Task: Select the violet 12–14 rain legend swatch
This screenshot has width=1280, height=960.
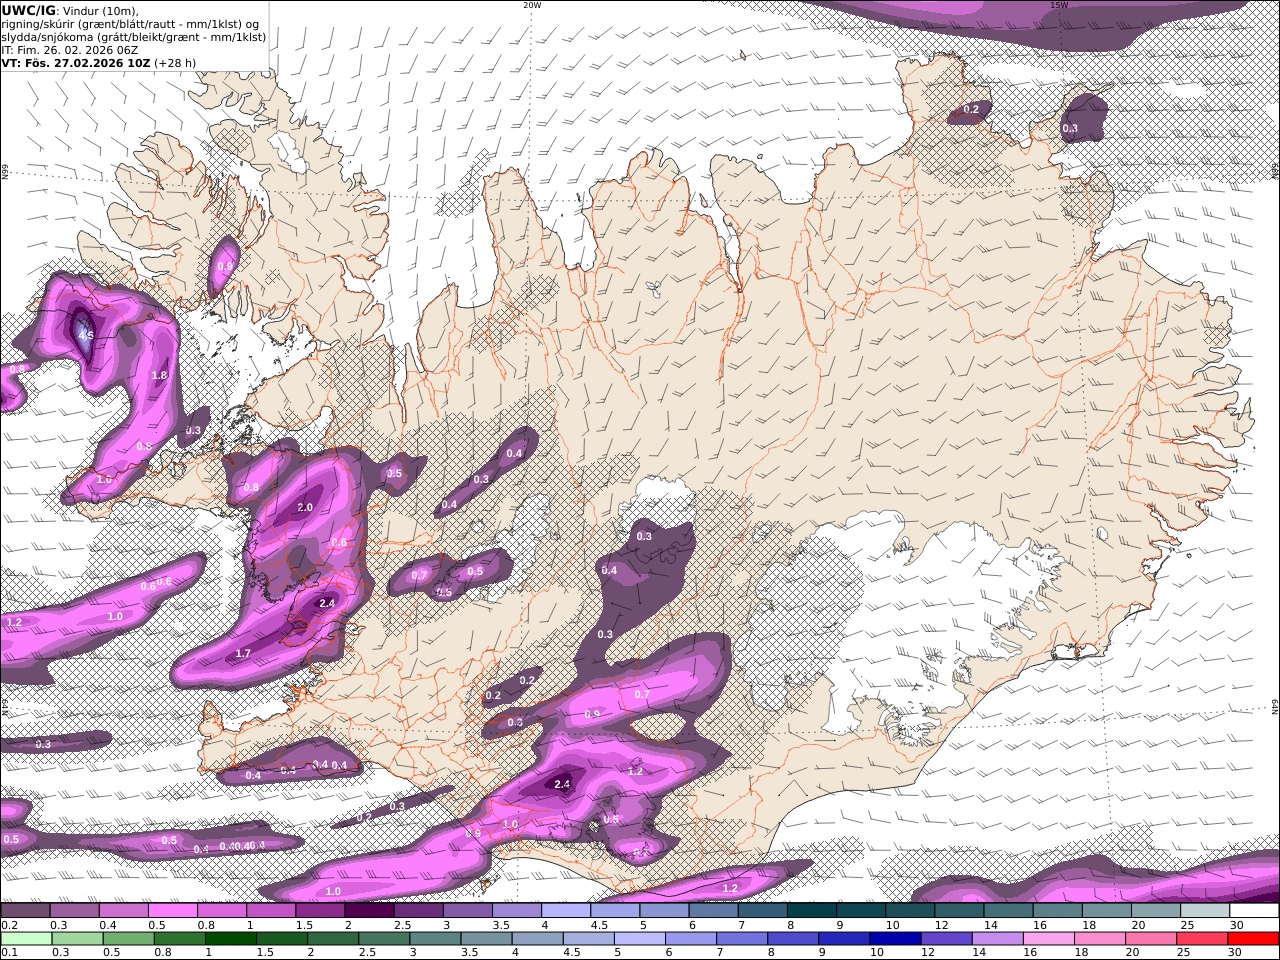Action: tap(946, 939)
